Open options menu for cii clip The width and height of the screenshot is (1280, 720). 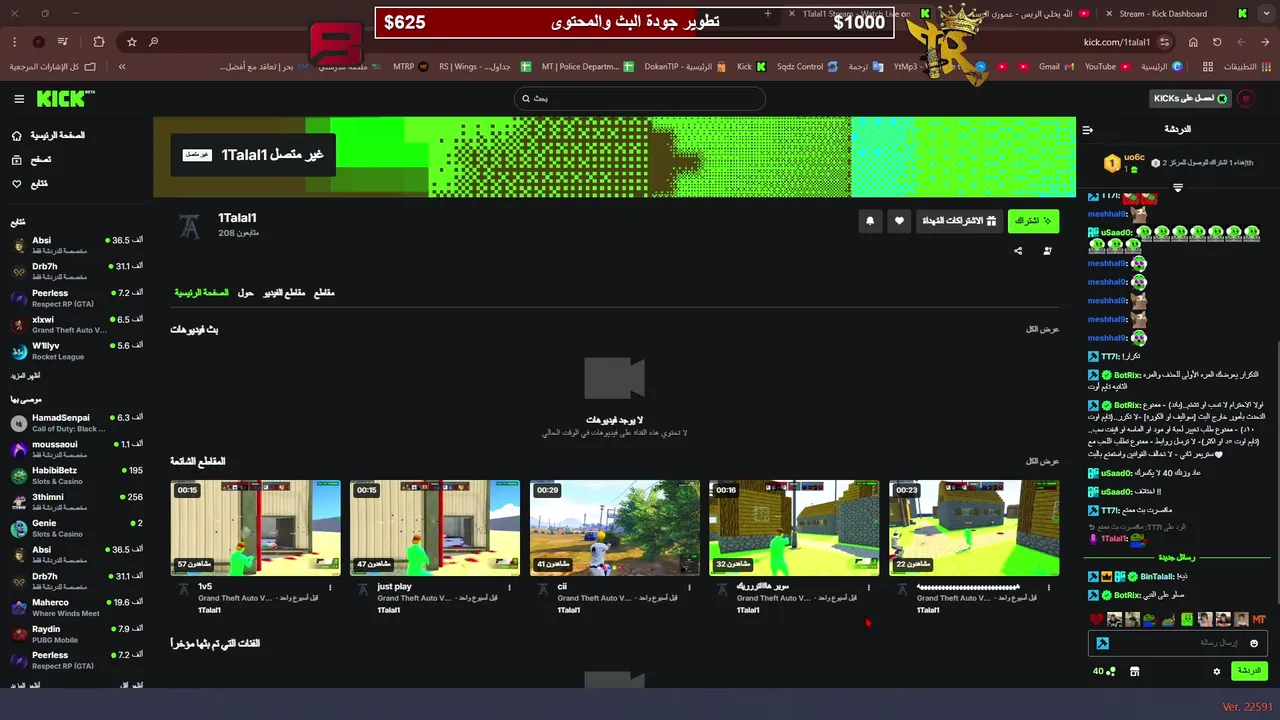[x=689, y=588]
